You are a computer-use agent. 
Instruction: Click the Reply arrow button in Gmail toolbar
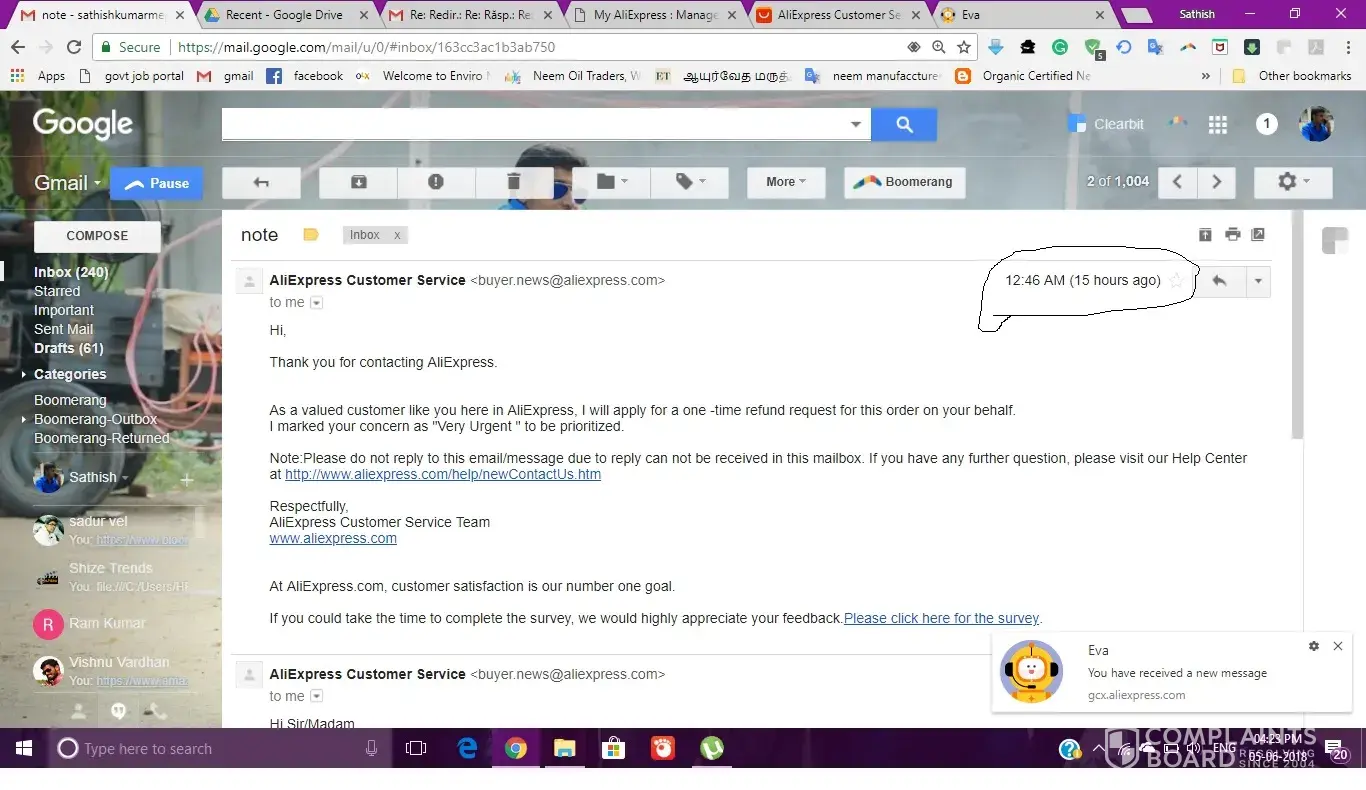point(261,182)
